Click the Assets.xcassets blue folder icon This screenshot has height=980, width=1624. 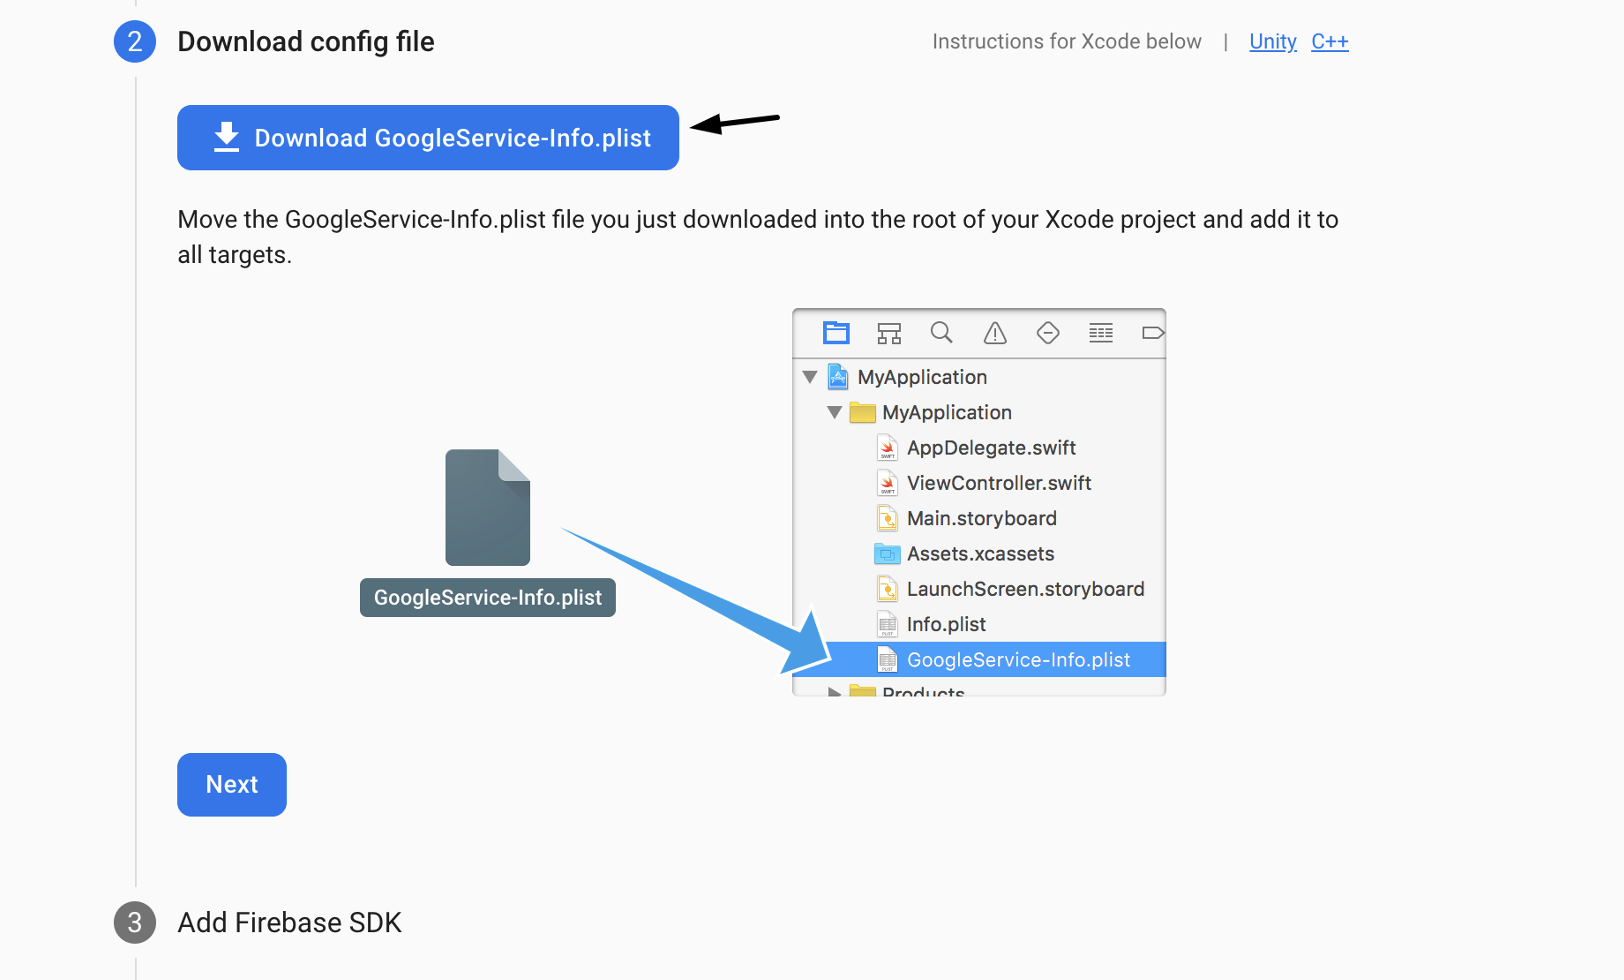[887, 554]
